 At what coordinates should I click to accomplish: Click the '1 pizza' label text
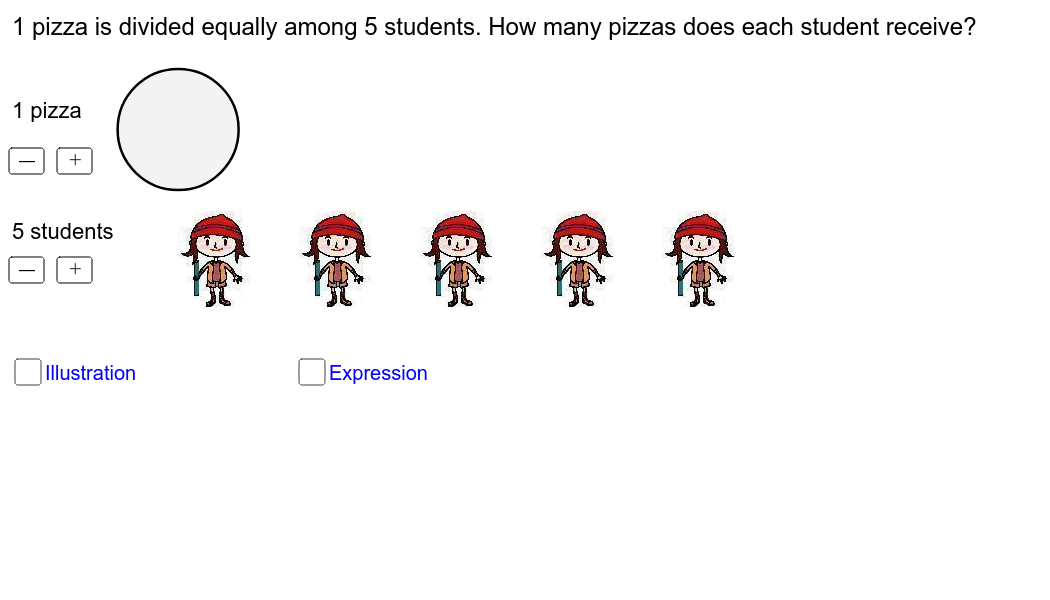pos(47,110)
